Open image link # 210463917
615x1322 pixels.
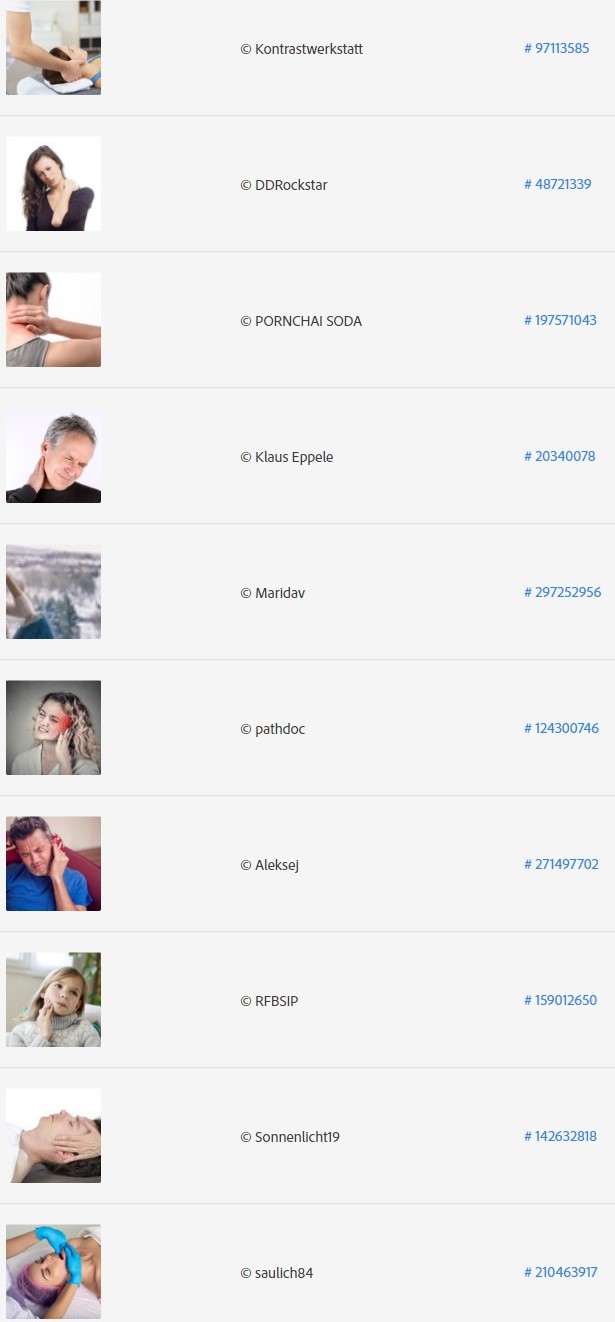[x=561, y=1272]
